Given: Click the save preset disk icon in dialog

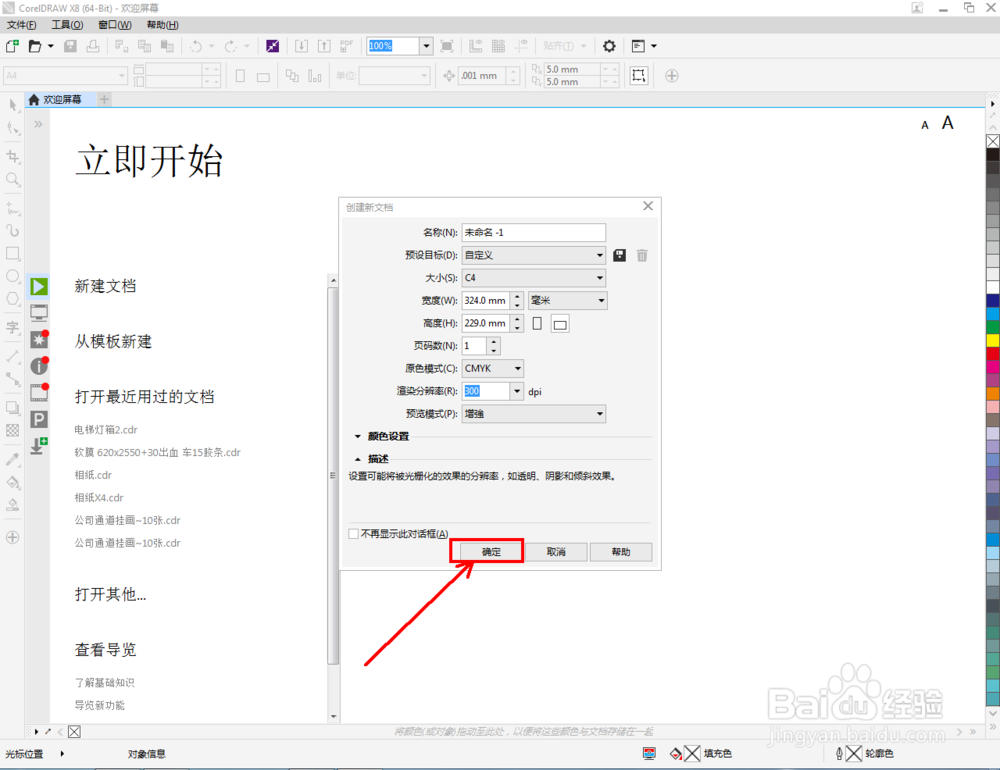Looking at the screenshot, I should tap(619, 255).
